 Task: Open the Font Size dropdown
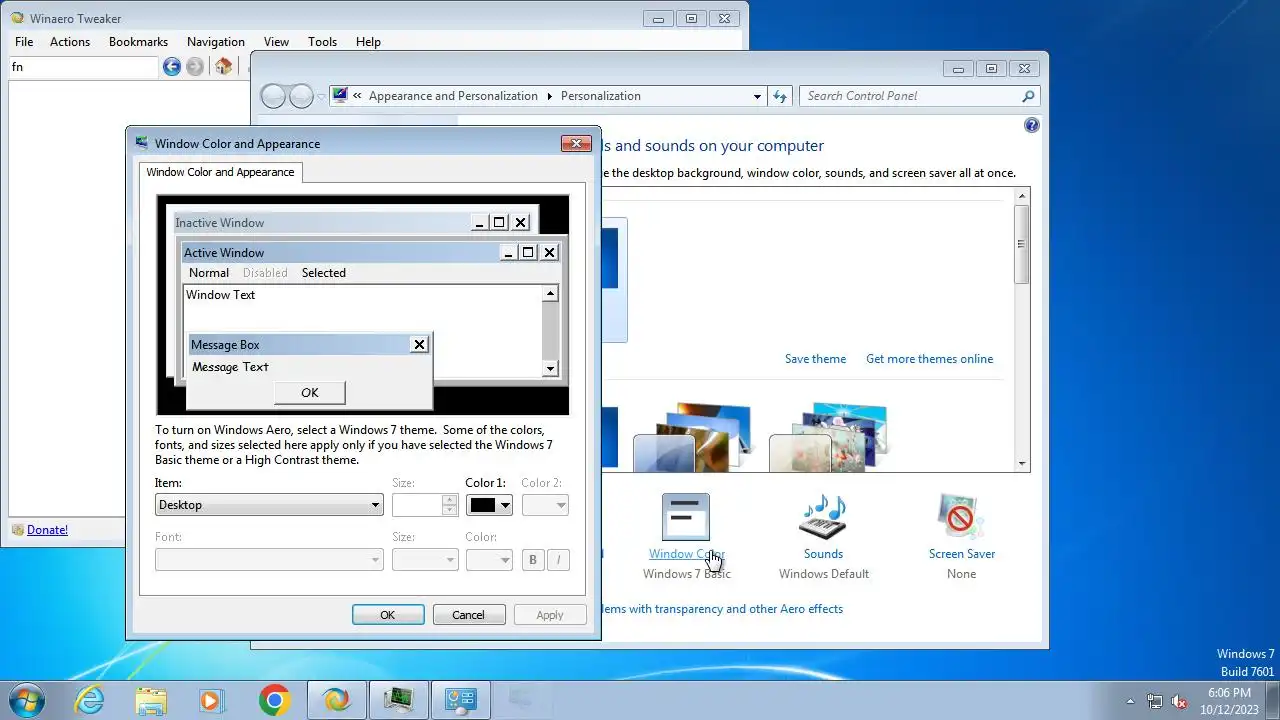[425, 560]
